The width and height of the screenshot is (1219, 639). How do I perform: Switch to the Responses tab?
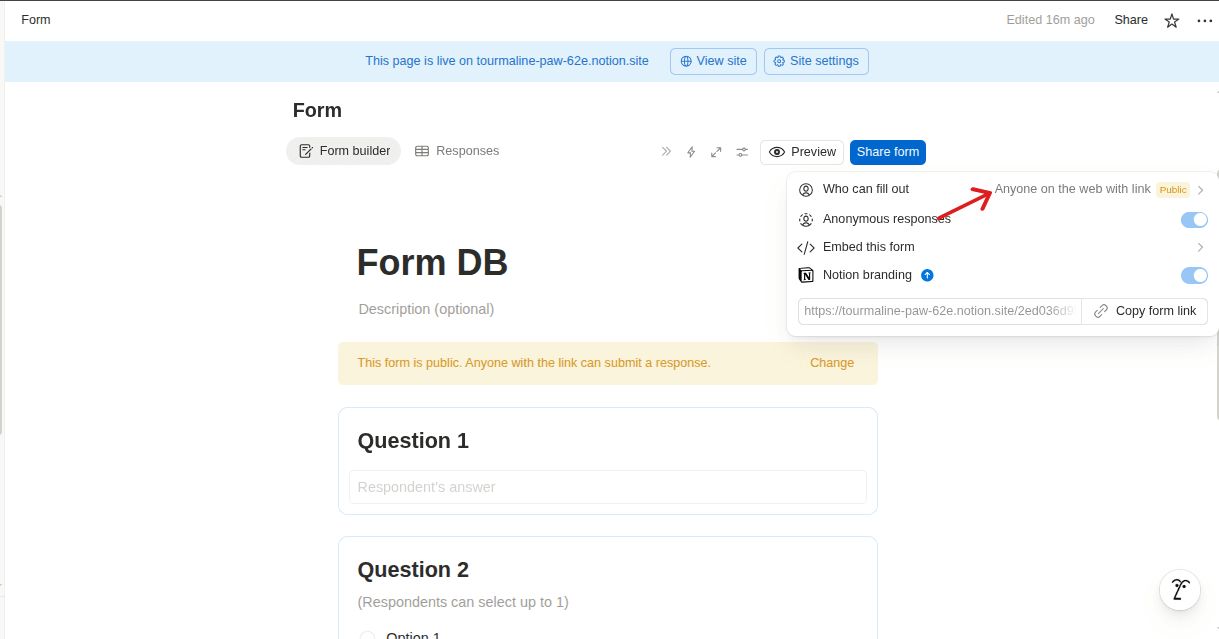[x=457, y=151]
